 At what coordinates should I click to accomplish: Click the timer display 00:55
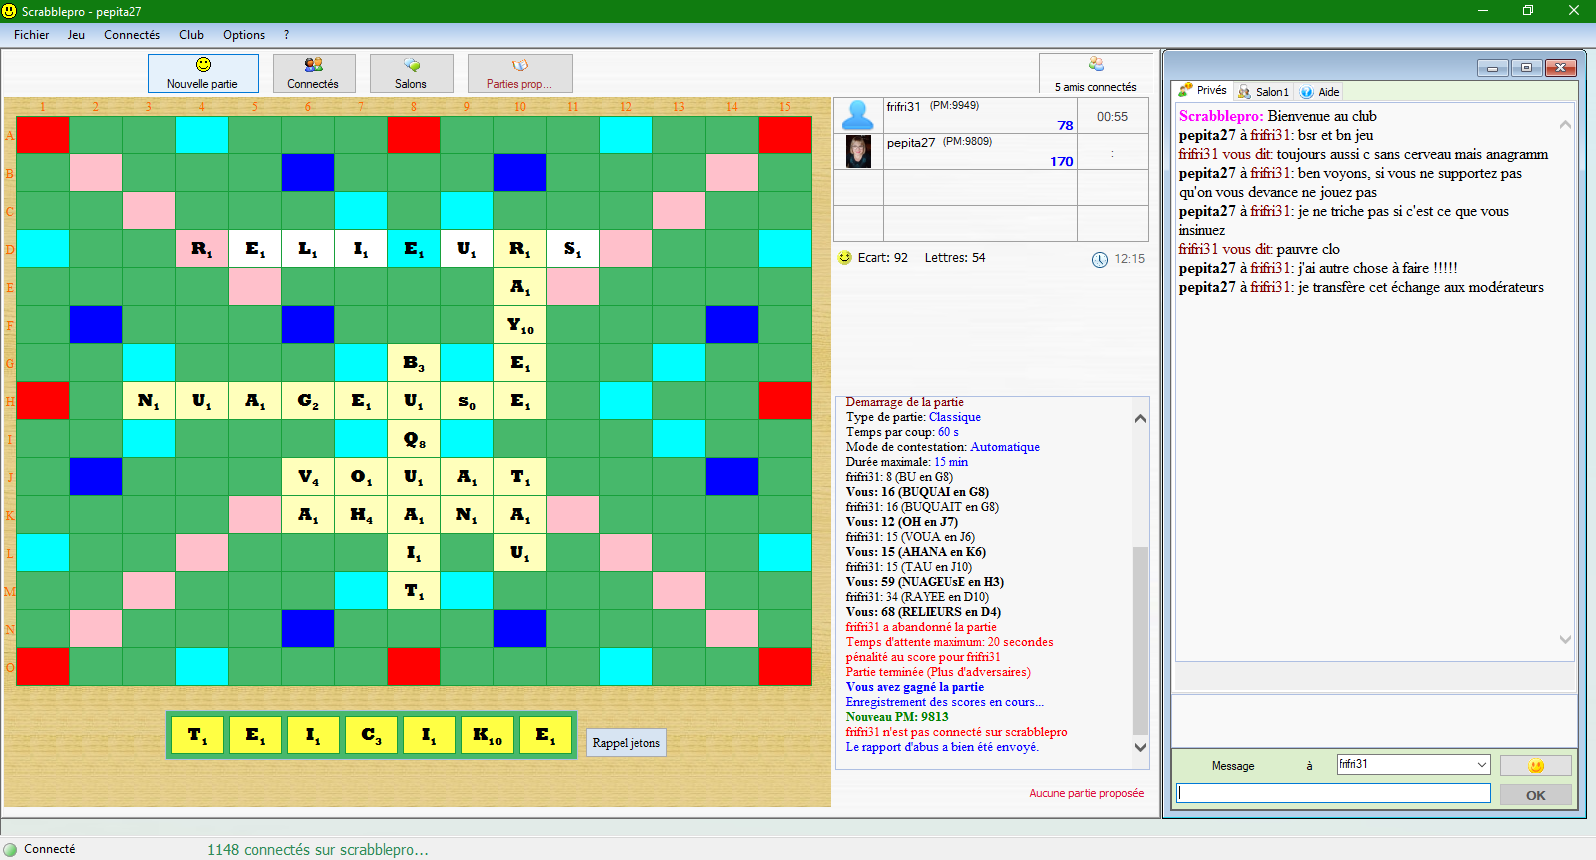pyautogui.click(x=1112, y=117)
